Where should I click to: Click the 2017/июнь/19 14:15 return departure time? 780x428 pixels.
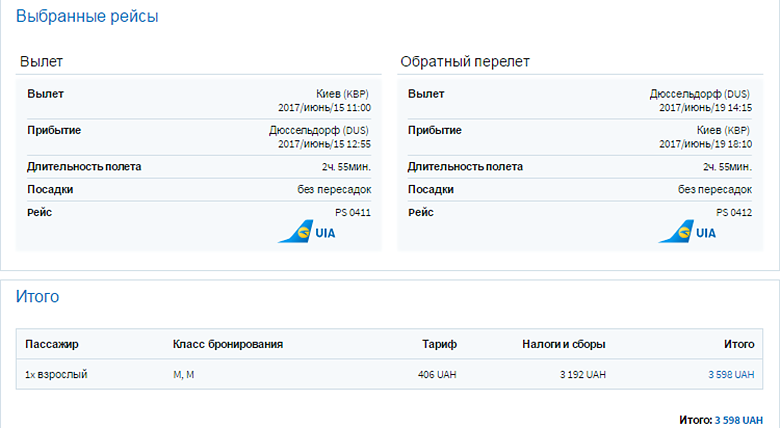(x=705, y=107)
